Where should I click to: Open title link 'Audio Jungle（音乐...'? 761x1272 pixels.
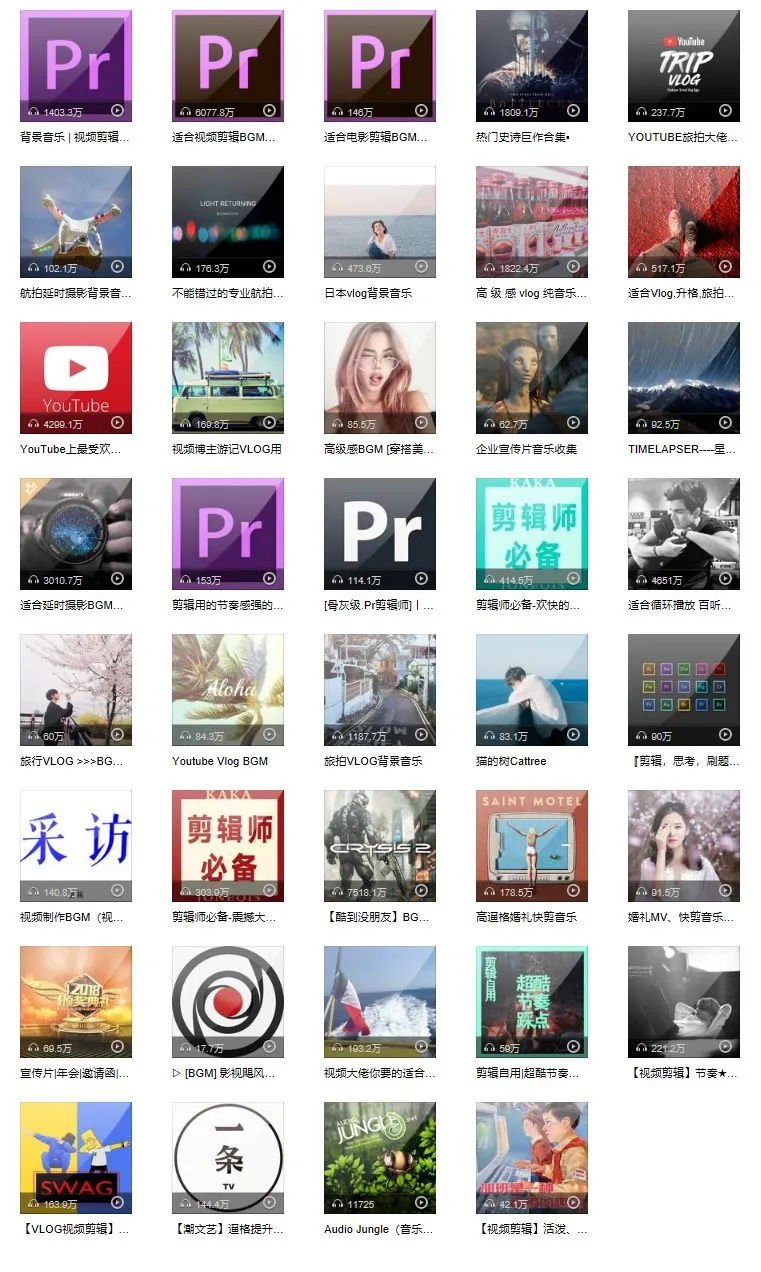pyautogui.click(x=378, y=1229)
